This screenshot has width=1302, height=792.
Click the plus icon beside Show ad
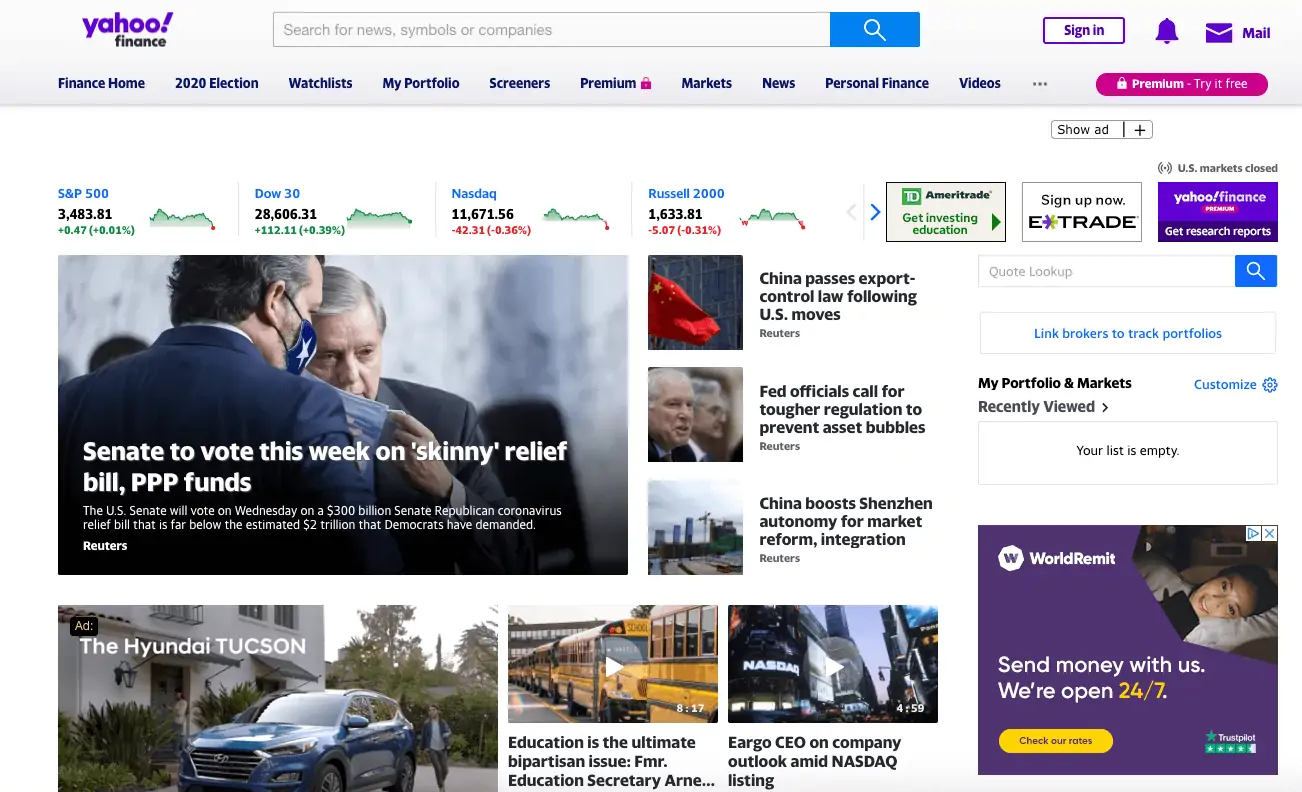tap(1139, 130)
